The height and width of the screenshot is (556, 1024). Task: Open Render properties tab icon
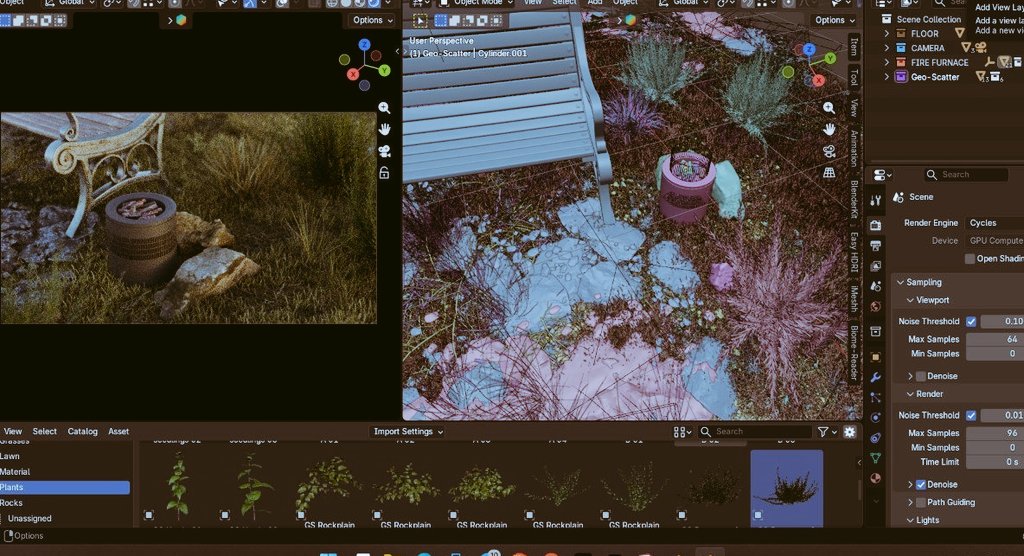coord(876,225)
